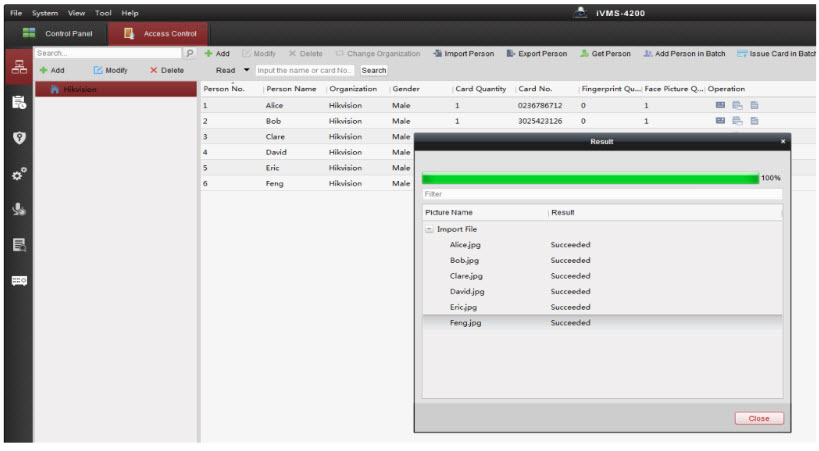
Task: Click the green import progress bar
Action: click(590, 178)
